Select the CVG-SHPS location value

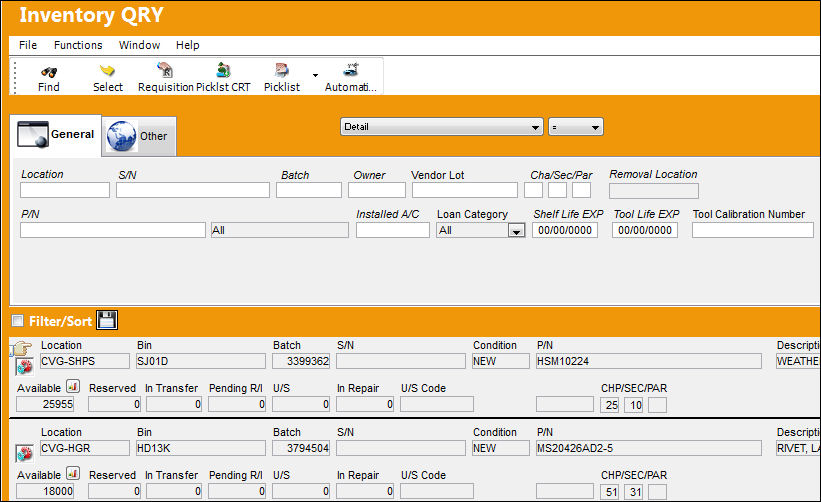tap(85, 361)
